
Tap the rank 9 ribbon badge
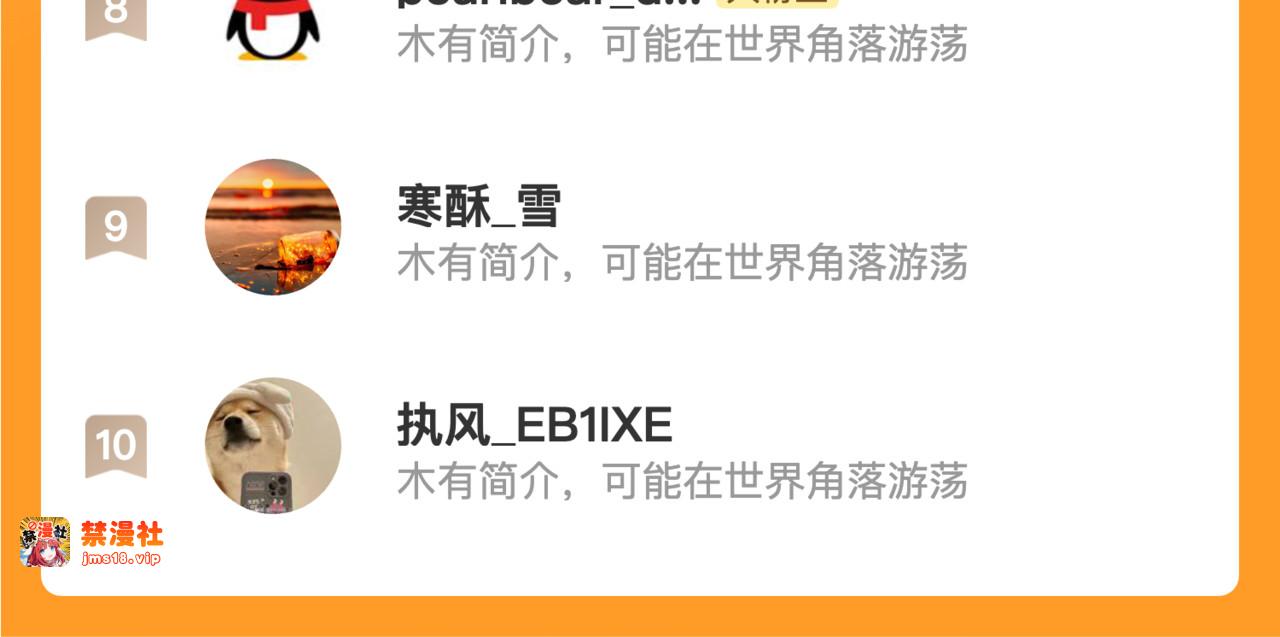[116, 228]
